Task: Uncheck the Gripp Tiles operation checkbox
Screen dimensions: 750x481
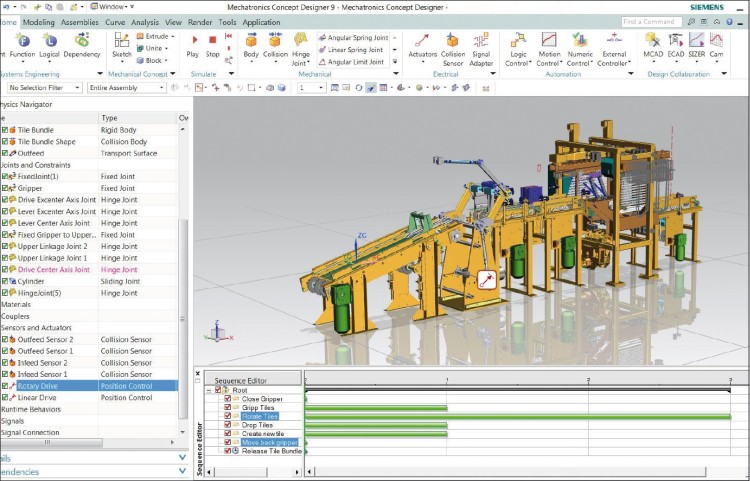Action: click(x=228, y=408)
